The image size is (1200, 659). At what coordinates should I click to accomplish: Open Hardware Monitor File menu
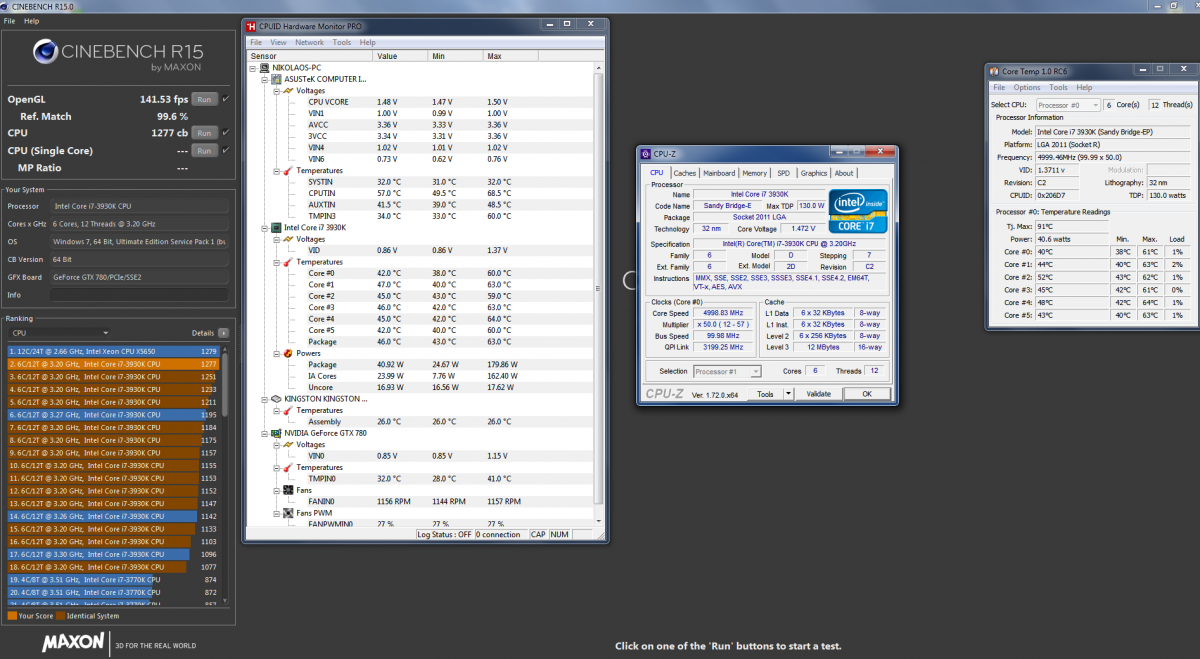pyautogui.click(x=256, y=42)
